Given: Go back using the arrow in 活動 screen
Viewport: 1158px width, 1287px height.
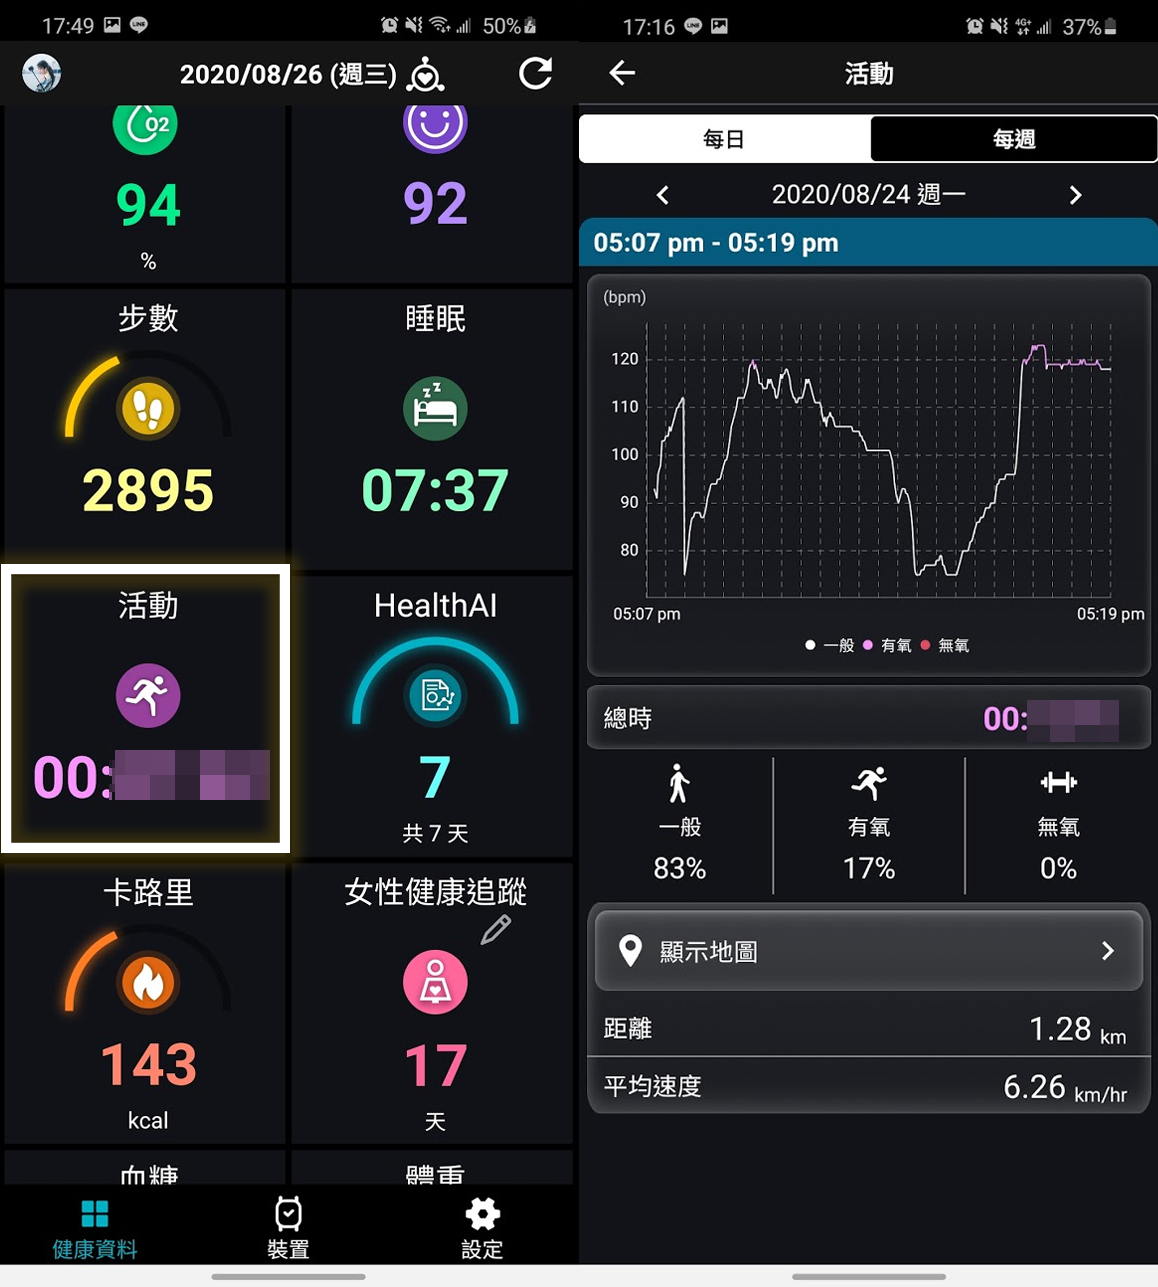Looking at the screenshot, I should click(x=622, y=73).
